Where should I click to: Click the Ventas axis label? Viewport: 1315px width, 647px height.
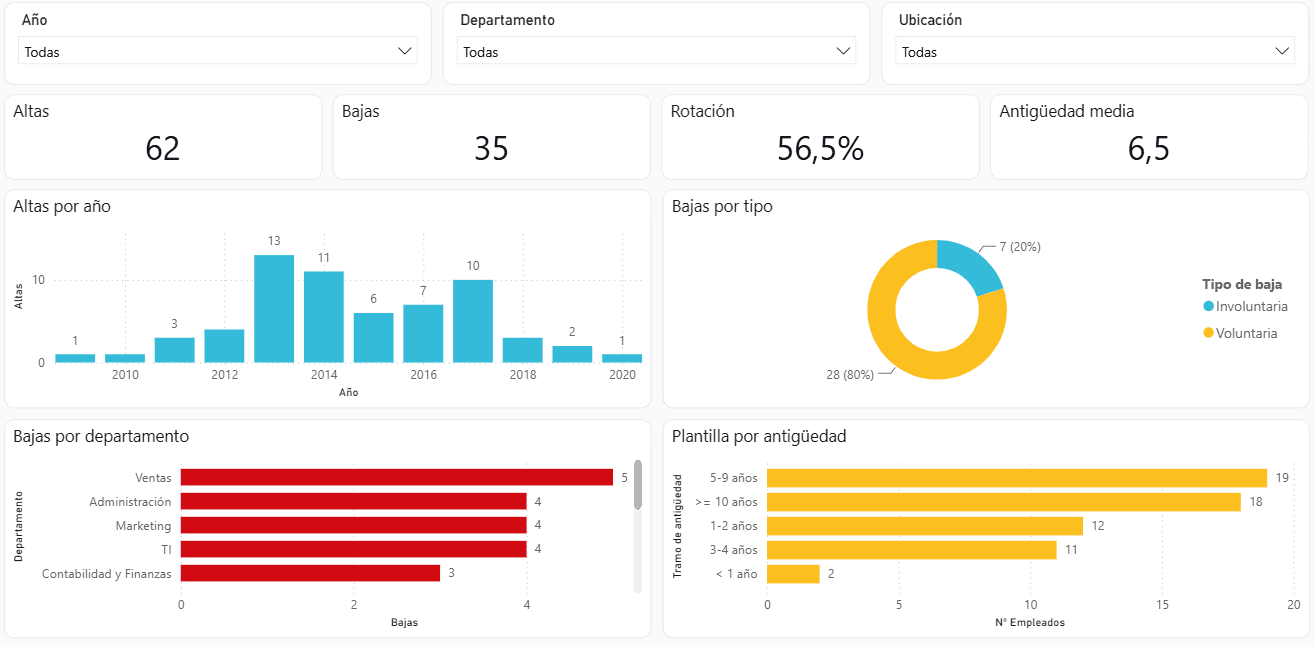pos(153,478)
